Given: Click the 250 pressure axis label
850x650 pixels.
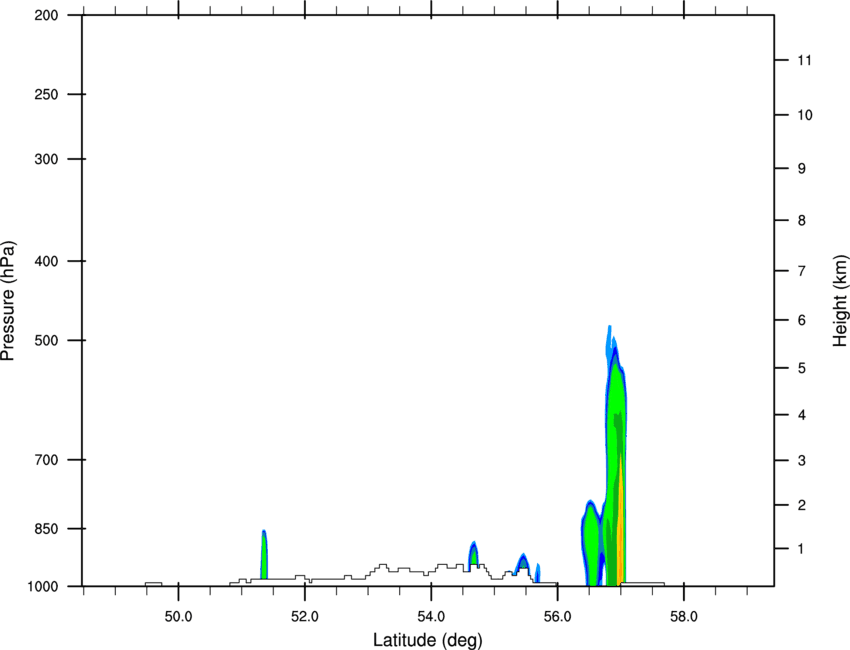Looking at the screenshot, I should (x=46, y=94).
